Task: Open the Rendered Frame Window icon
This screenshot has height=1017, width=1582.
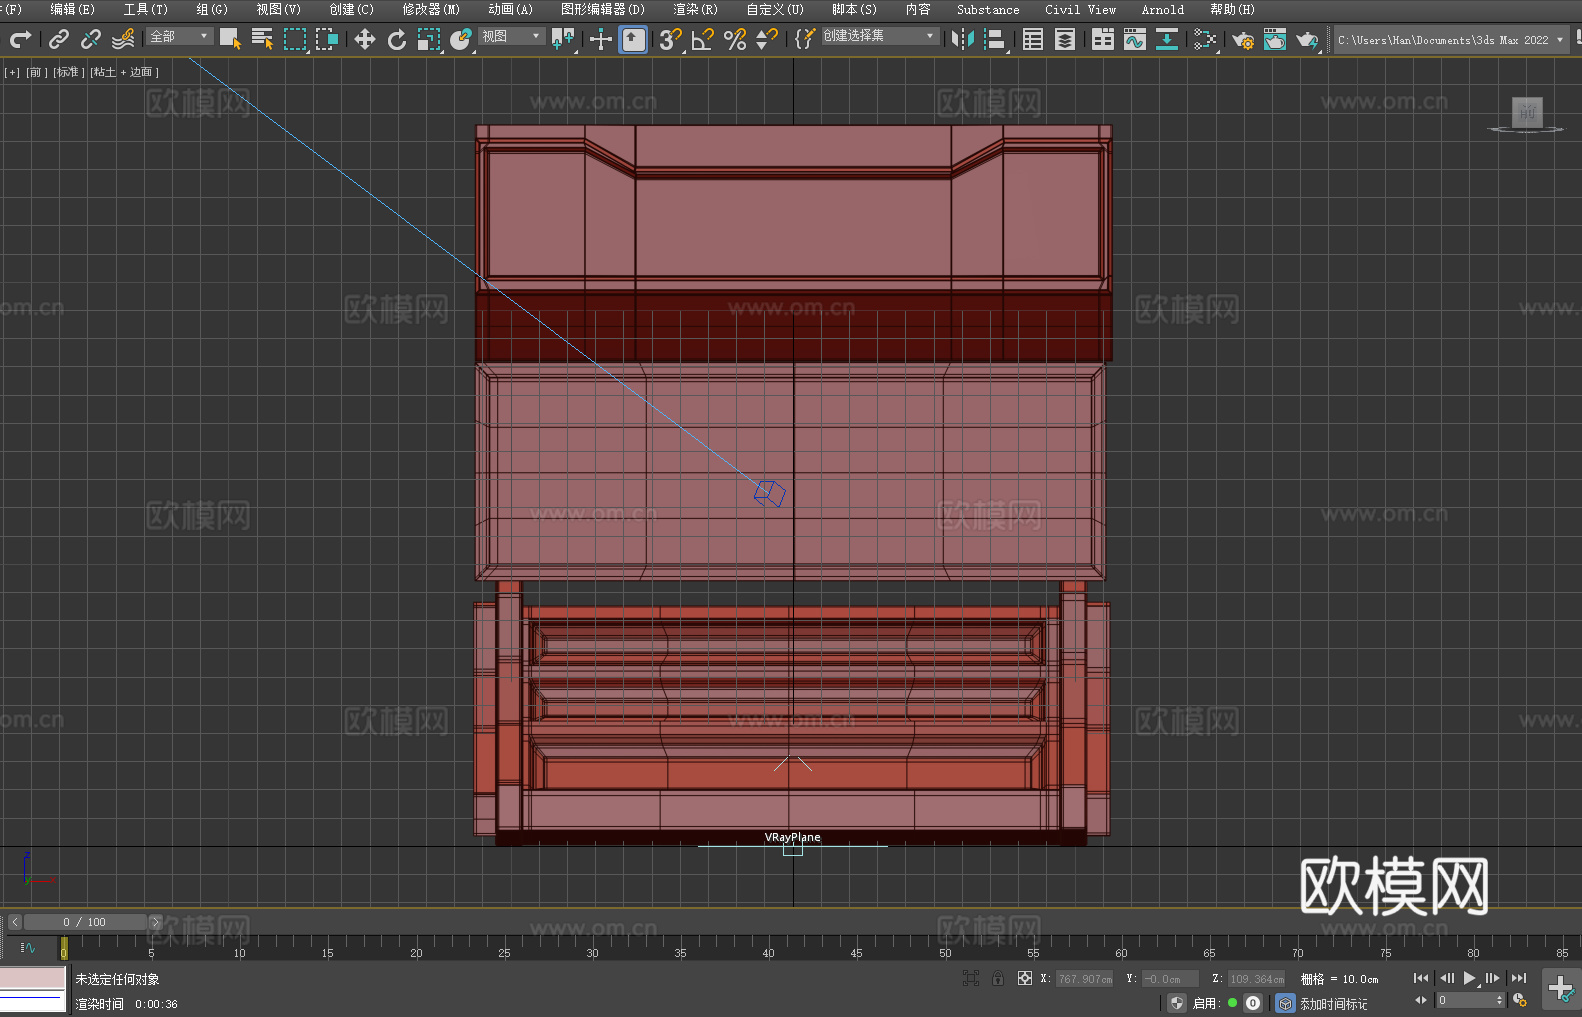Action: pyautogui.click(x=1275, y=39)
